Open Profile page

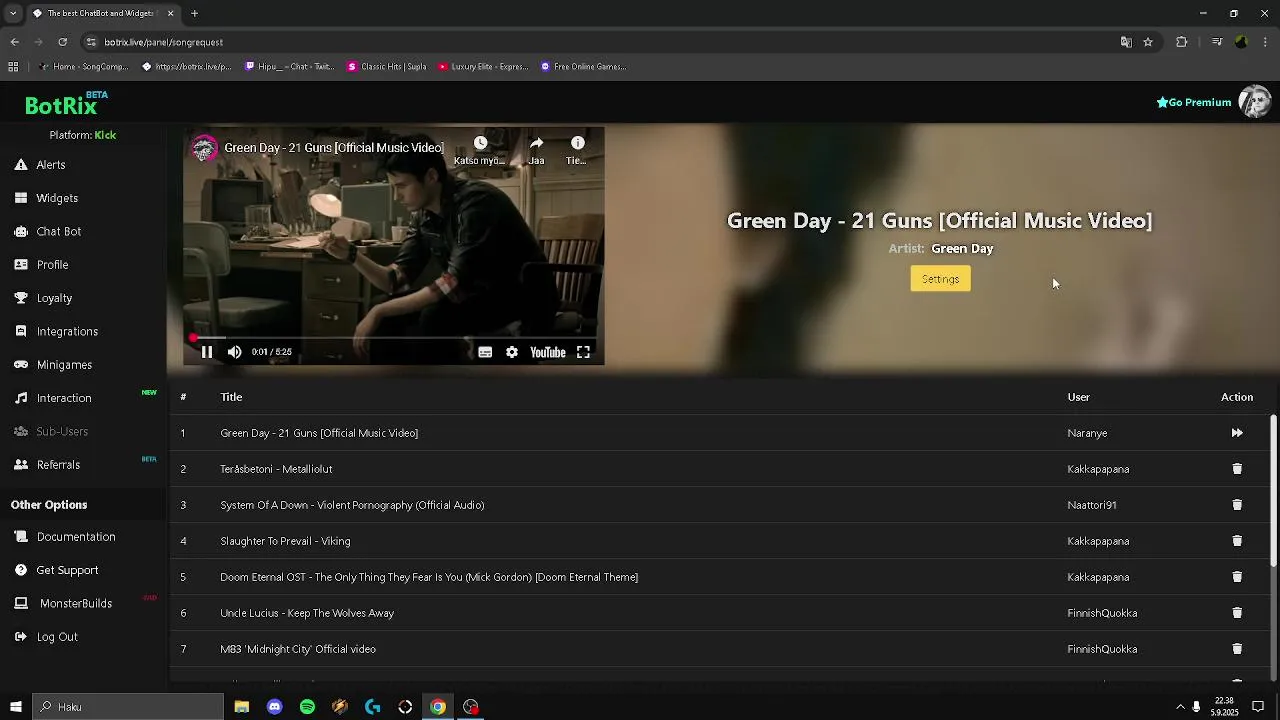click(x=52, y=265)
